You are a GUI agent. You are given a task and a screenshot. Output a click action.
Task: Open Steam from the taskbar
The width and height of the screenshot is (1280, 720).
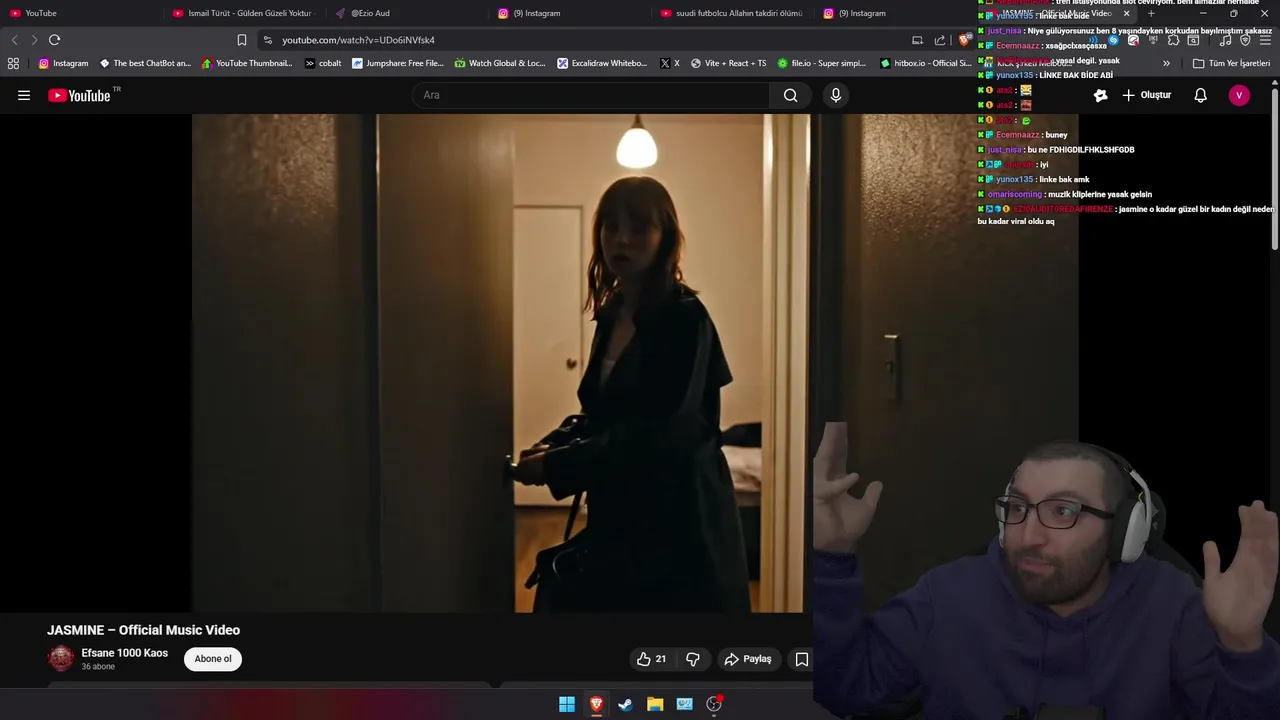625,704
